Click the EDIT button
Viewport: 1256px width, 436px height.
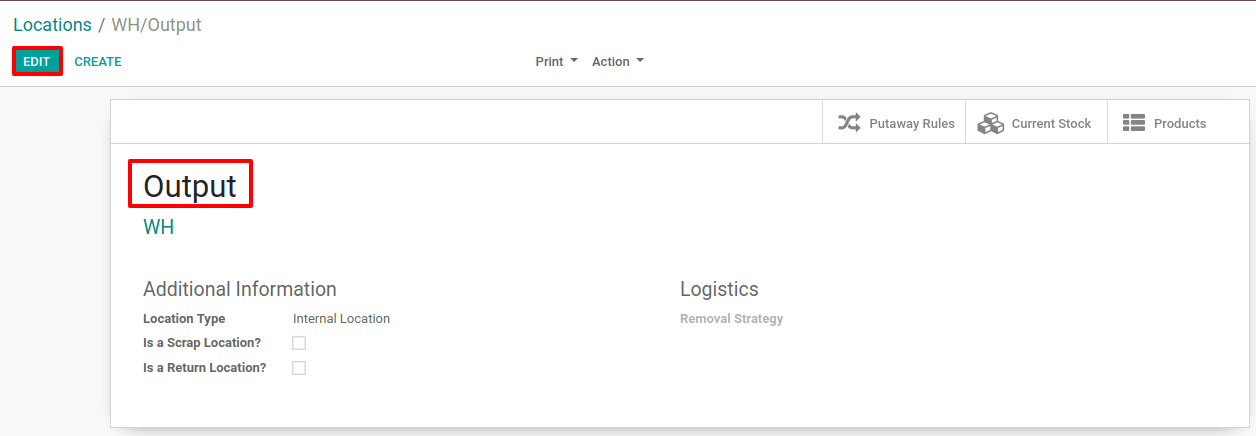coord(37,62)
